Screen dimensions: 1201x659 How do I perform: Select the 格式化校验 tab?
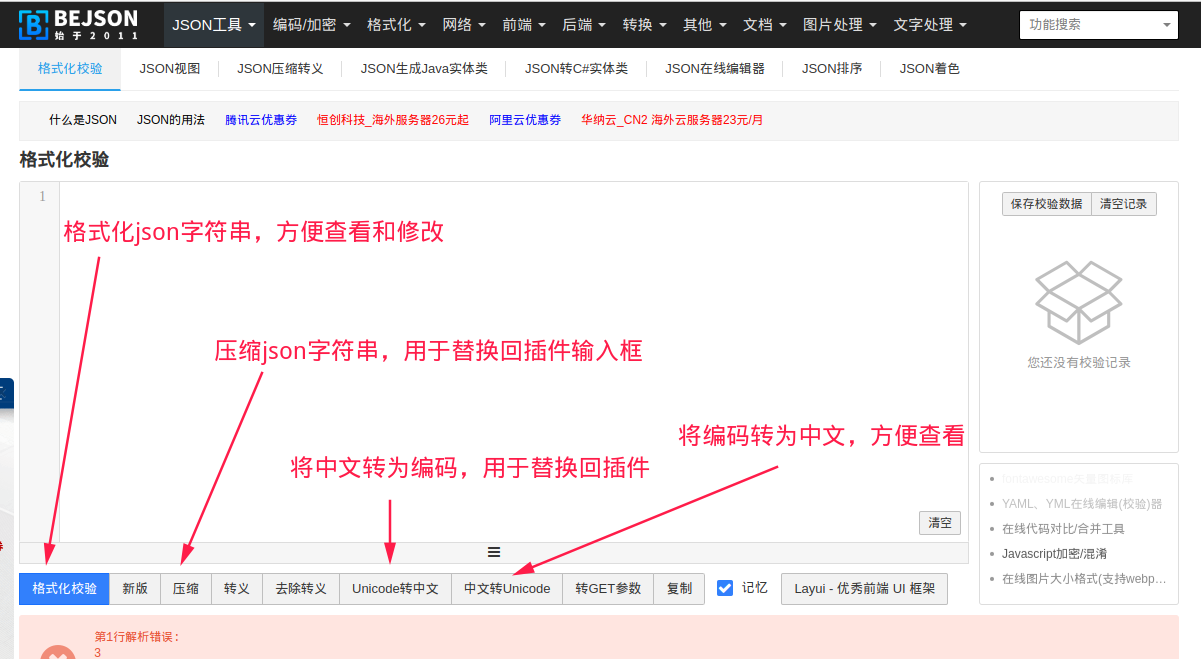[70, 68]
